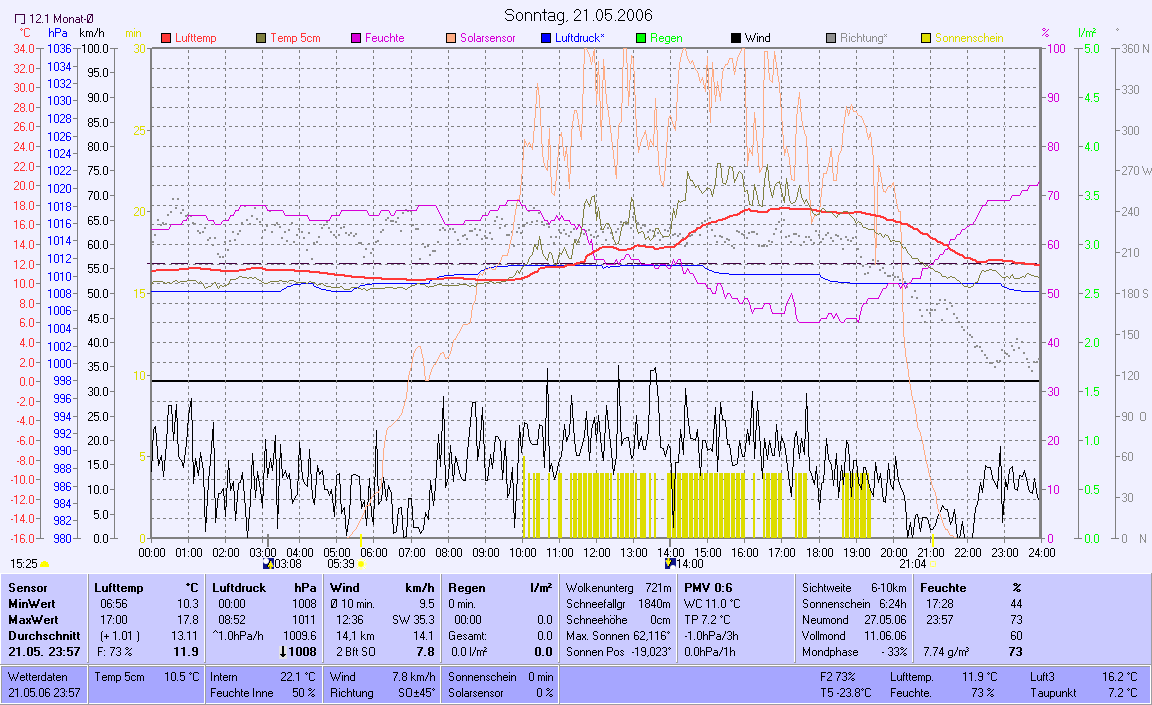The width and height of the screenshot is (1152, 705).
Task: Click the black Wind legend square
Action: point(736,38)
